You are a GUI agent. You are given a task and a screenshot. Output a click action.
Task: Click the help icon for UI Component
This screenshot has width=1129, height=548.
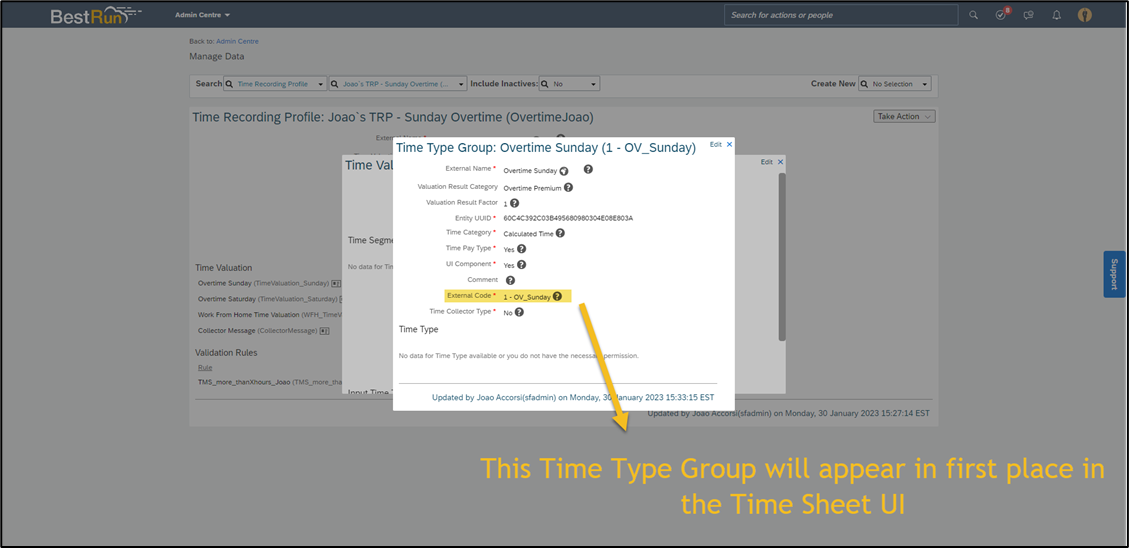tap(521, 264)
